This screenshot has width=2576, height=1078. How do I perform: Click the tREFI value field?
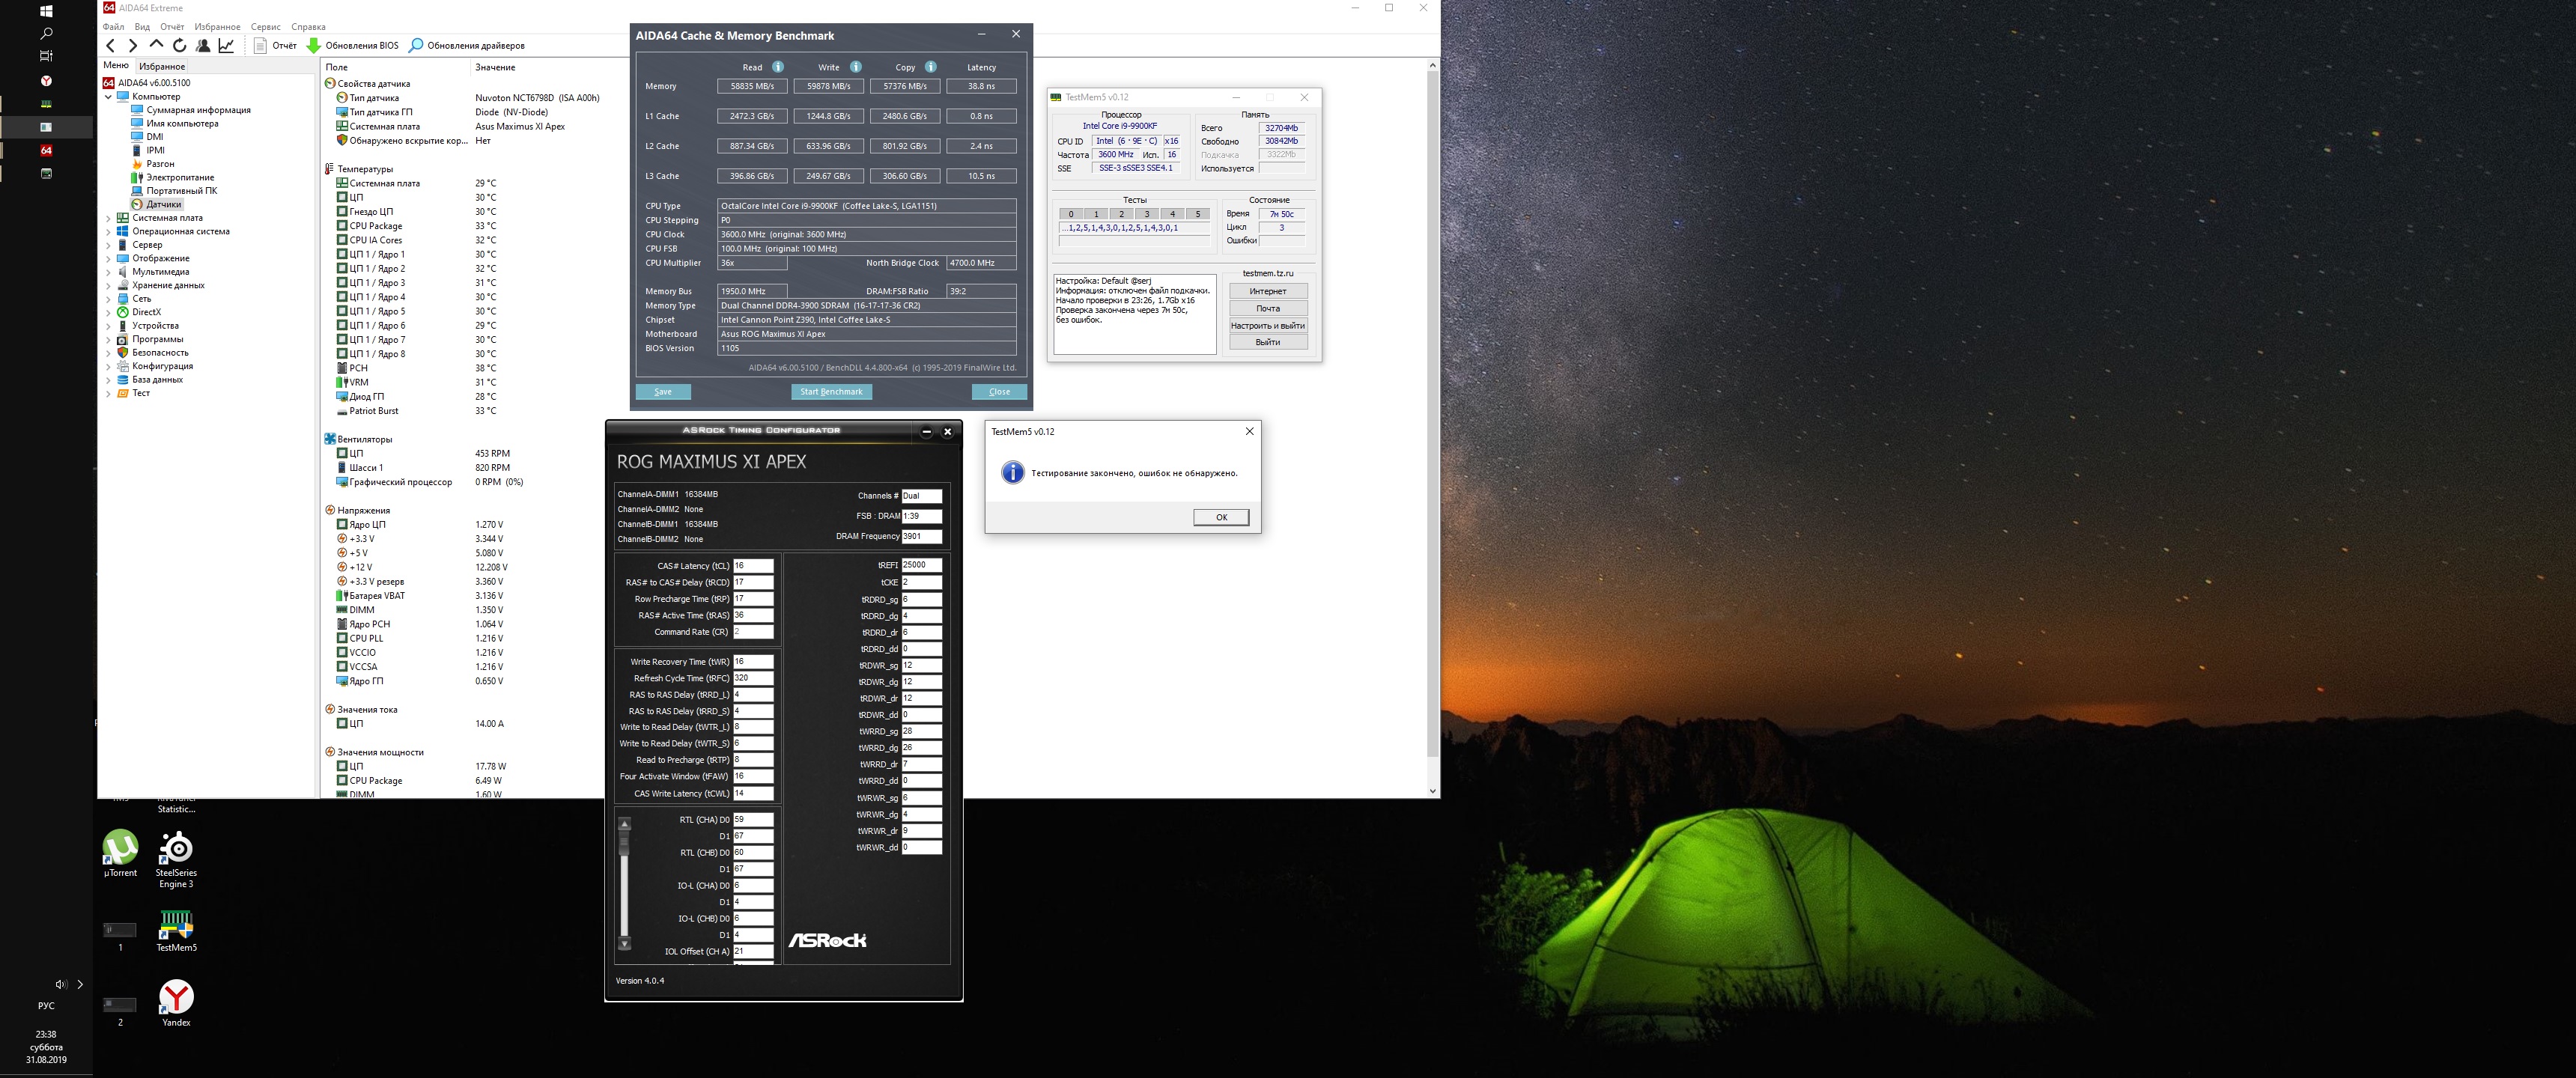920,565
